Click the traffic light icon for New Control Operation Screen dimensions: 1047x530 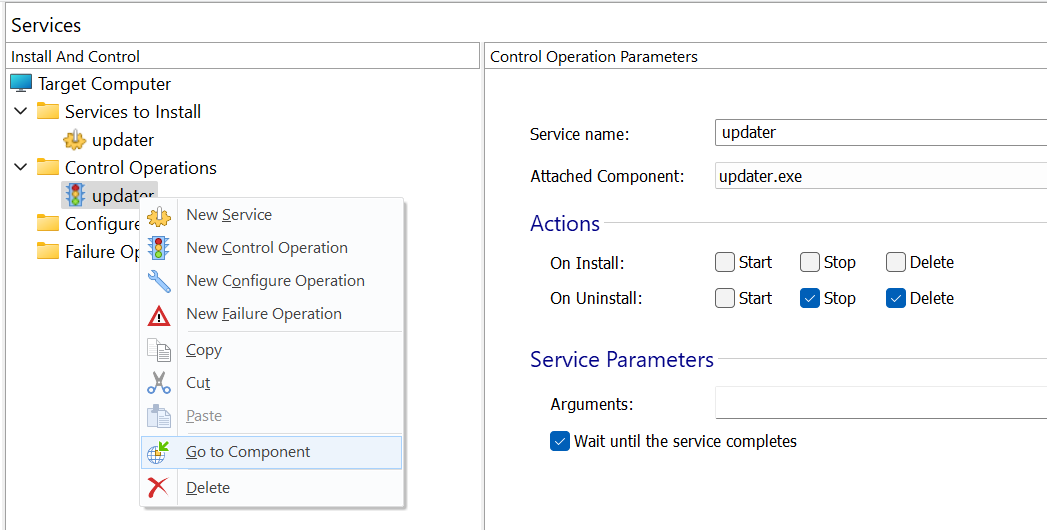[x=159, y=248]
